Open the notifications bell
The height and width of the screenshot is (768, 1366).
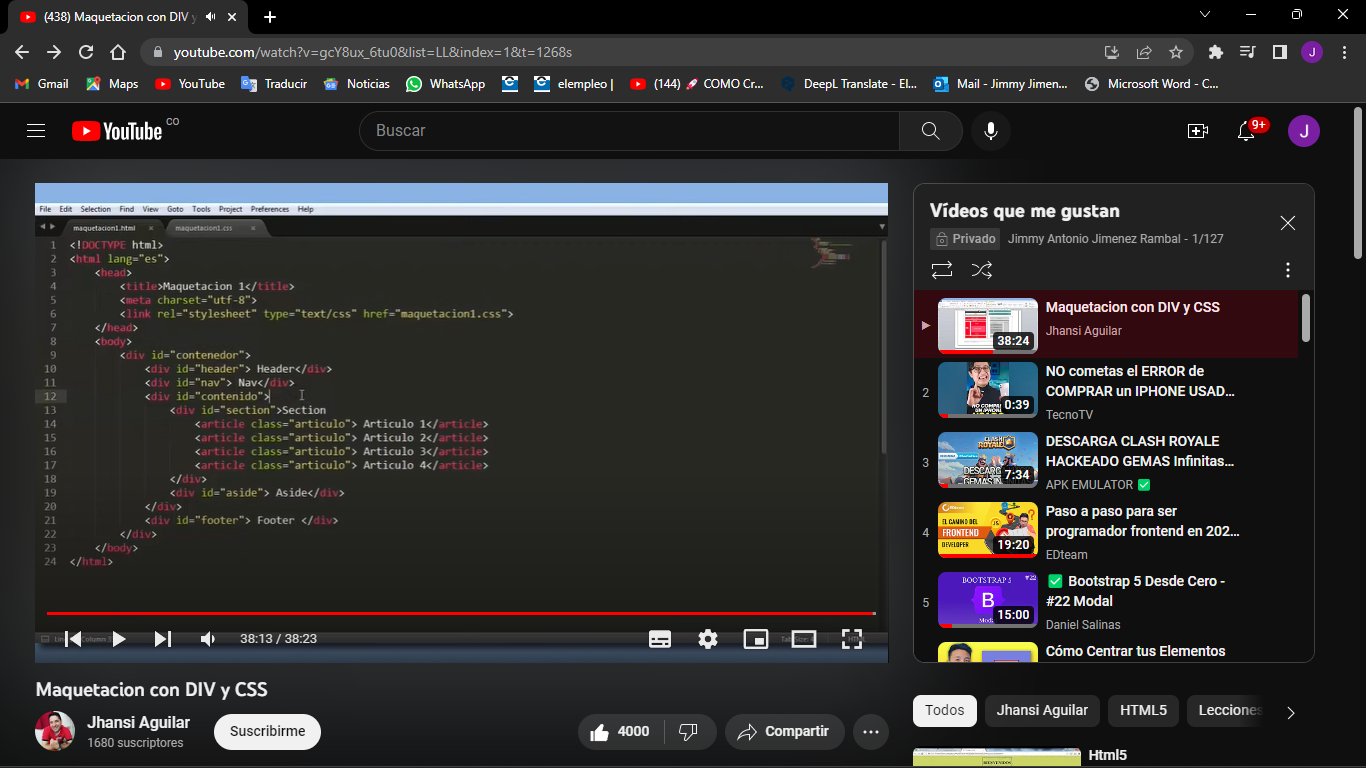(x=1246, y=131)
